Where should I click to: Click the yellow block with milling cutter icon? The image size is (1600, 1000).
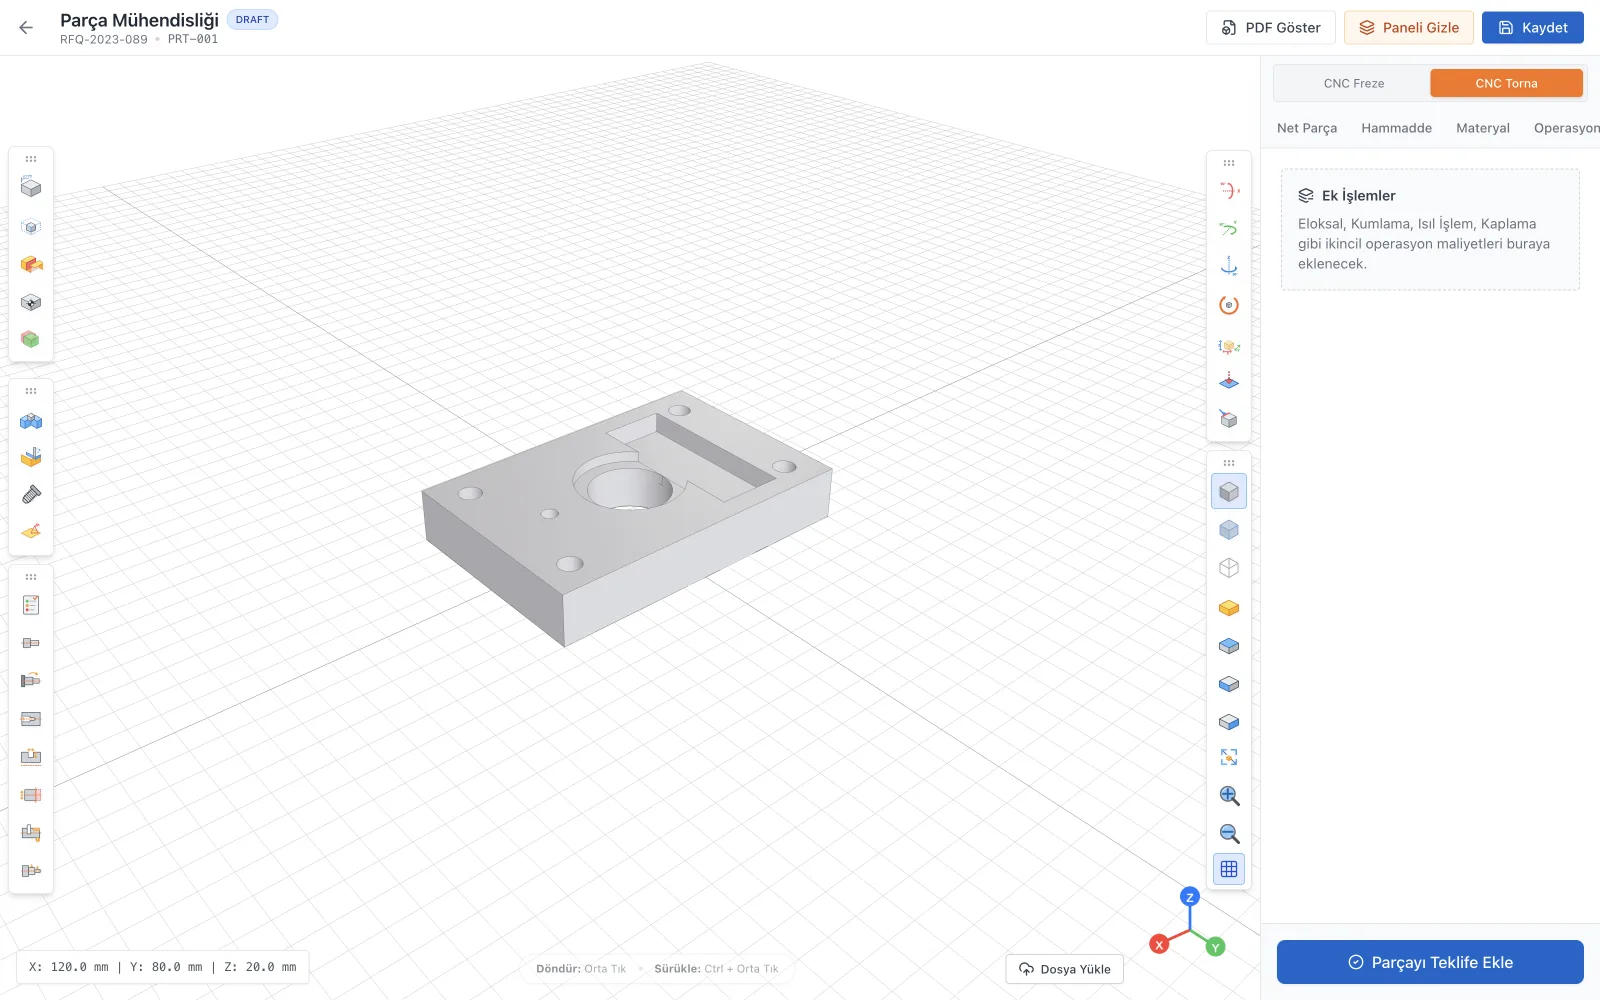tap(31, 457)
